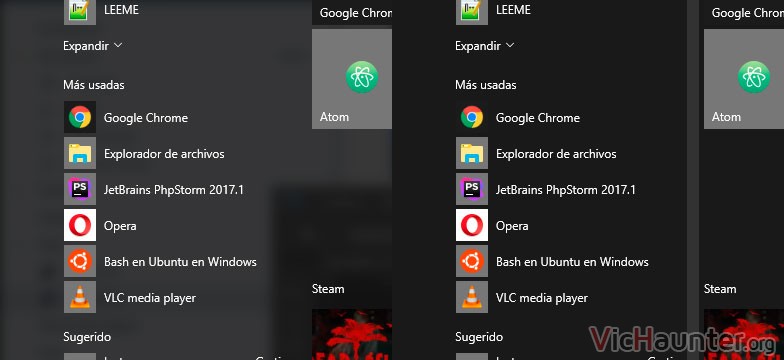
Task: Click the Steam group header in right menu
Action: click(720, 289)
